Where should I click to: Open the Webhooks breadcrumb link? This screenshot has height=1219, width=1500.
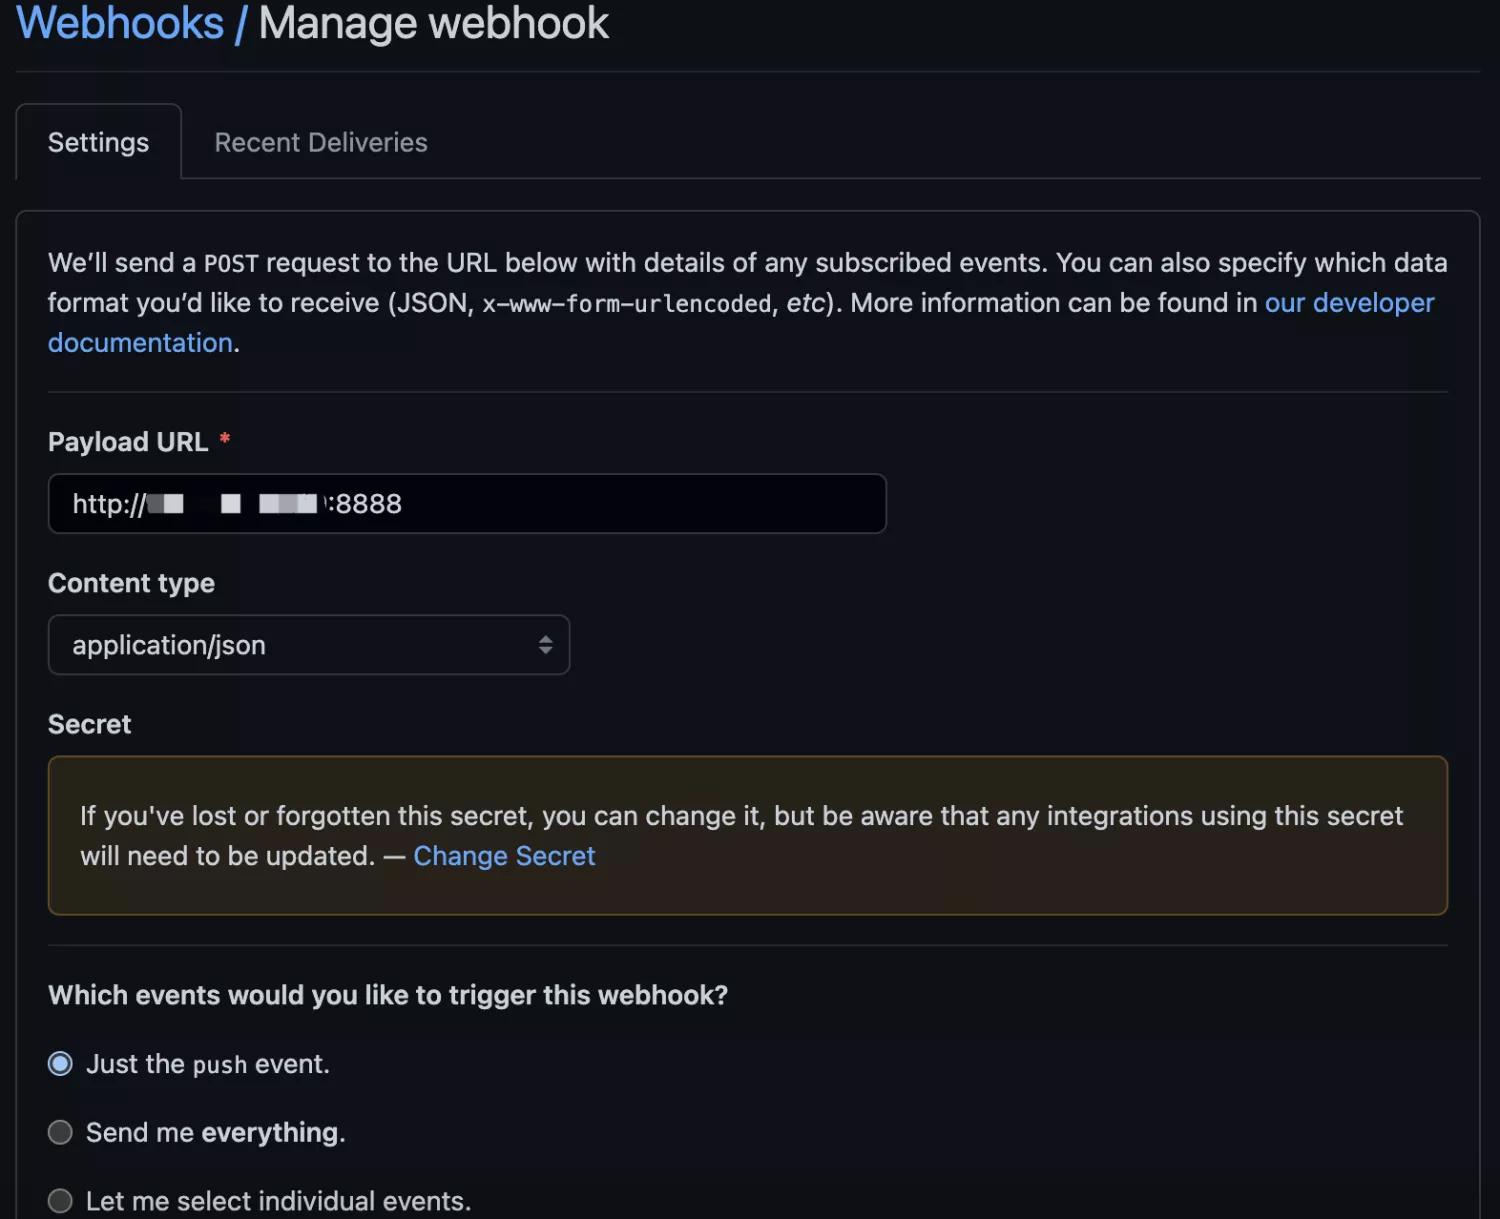(x=120, y=24)
